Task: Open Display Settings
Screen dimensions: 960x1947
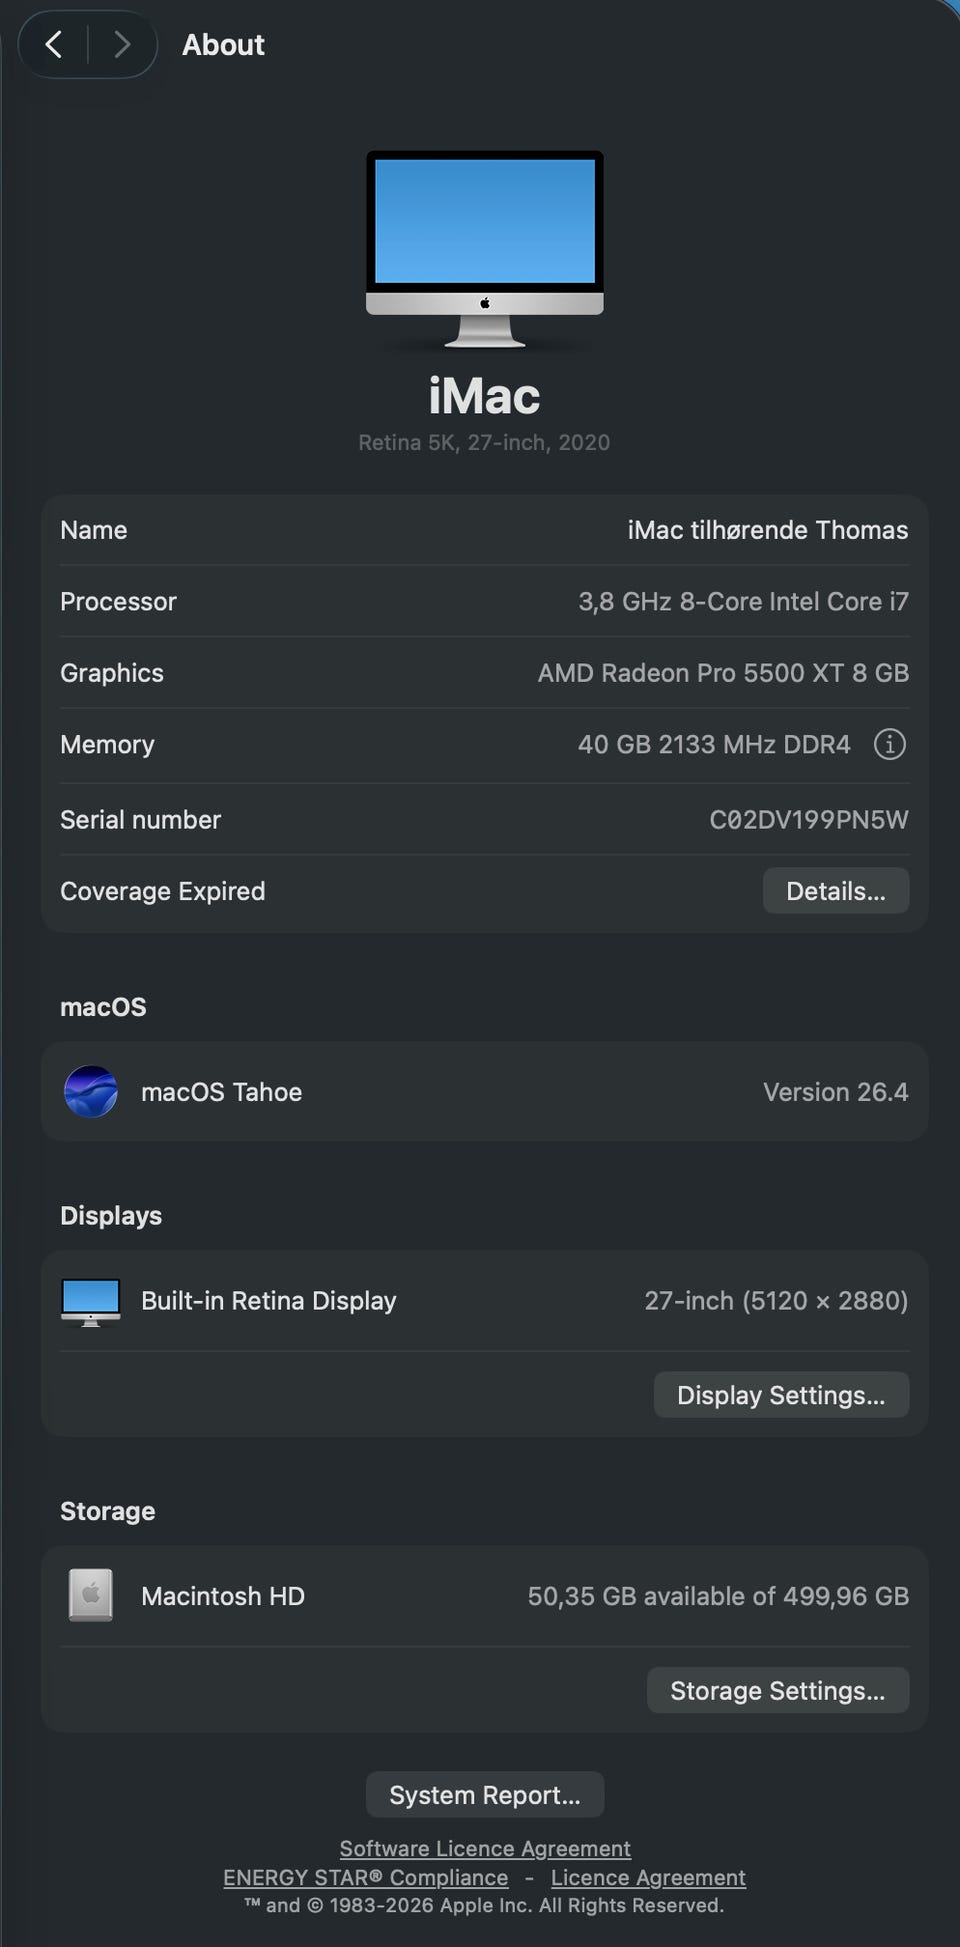Action: (781, 1395)
